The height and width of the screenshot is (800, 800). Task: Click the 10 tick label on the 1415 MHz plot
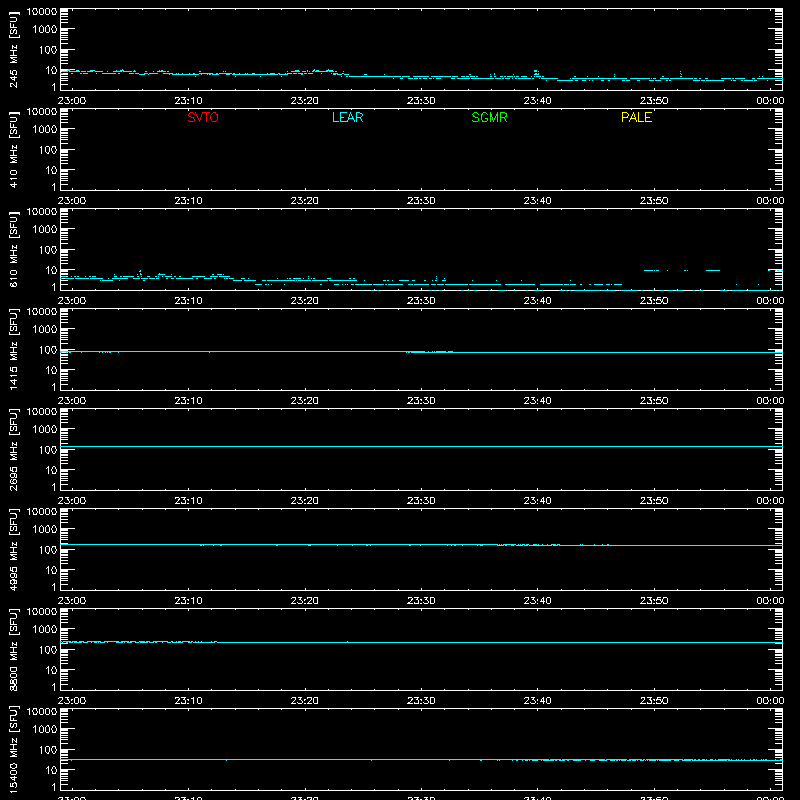pos(51,370)
